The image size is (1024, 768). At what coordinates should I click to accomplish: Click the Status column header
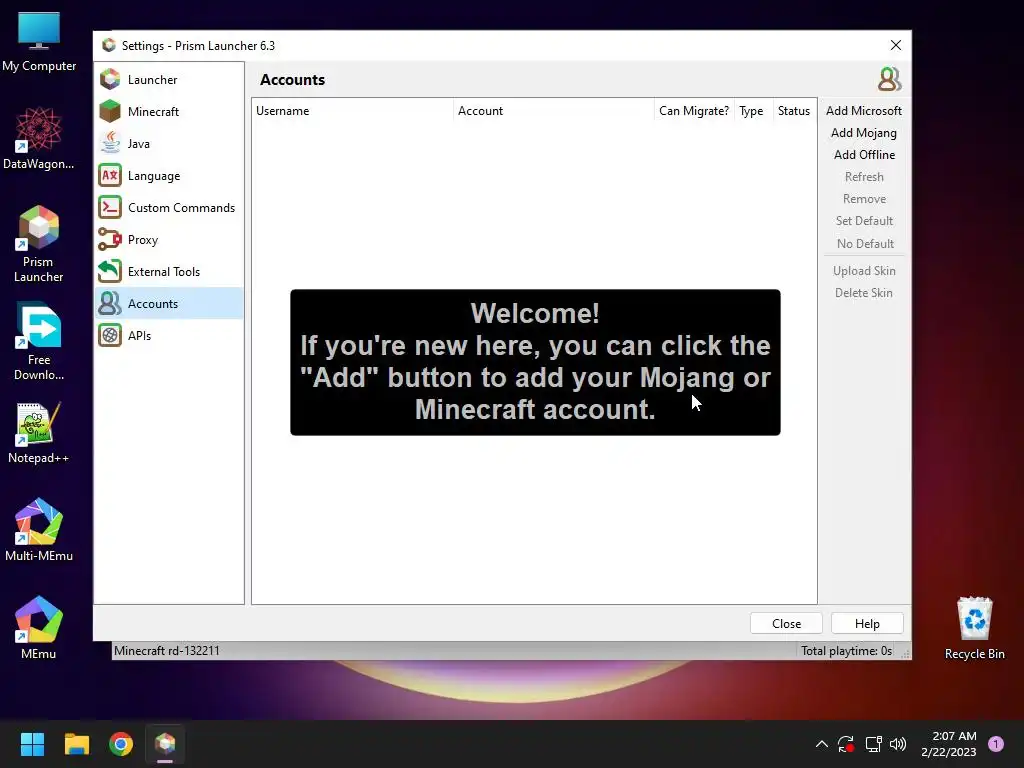point(794,111)
